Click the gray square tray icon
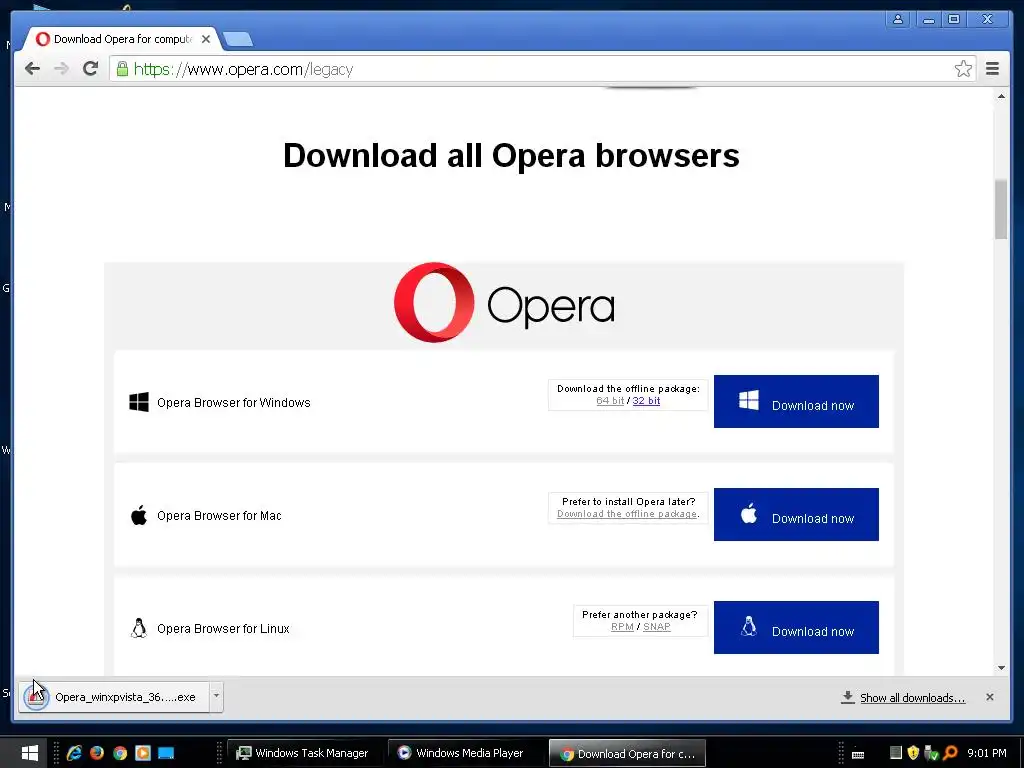Image resolution: width=1024 pixels, height=768 pixels. [x=895, y=752]
